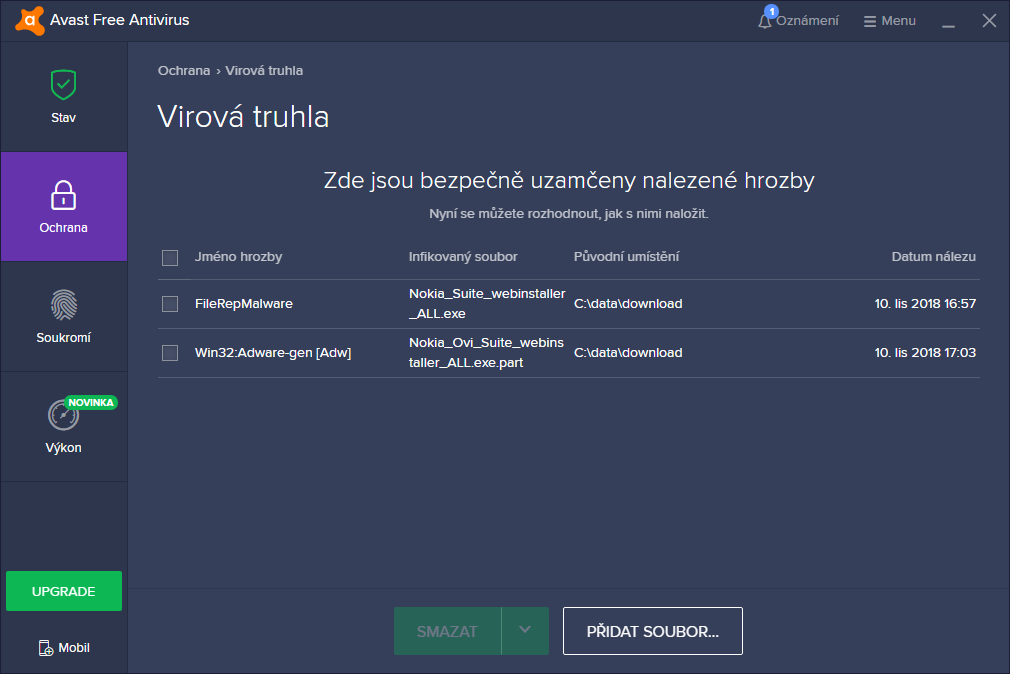
Task: Select the Win32:Adware-gen [Adw] threat name
Action: click(x=273, y=352)
